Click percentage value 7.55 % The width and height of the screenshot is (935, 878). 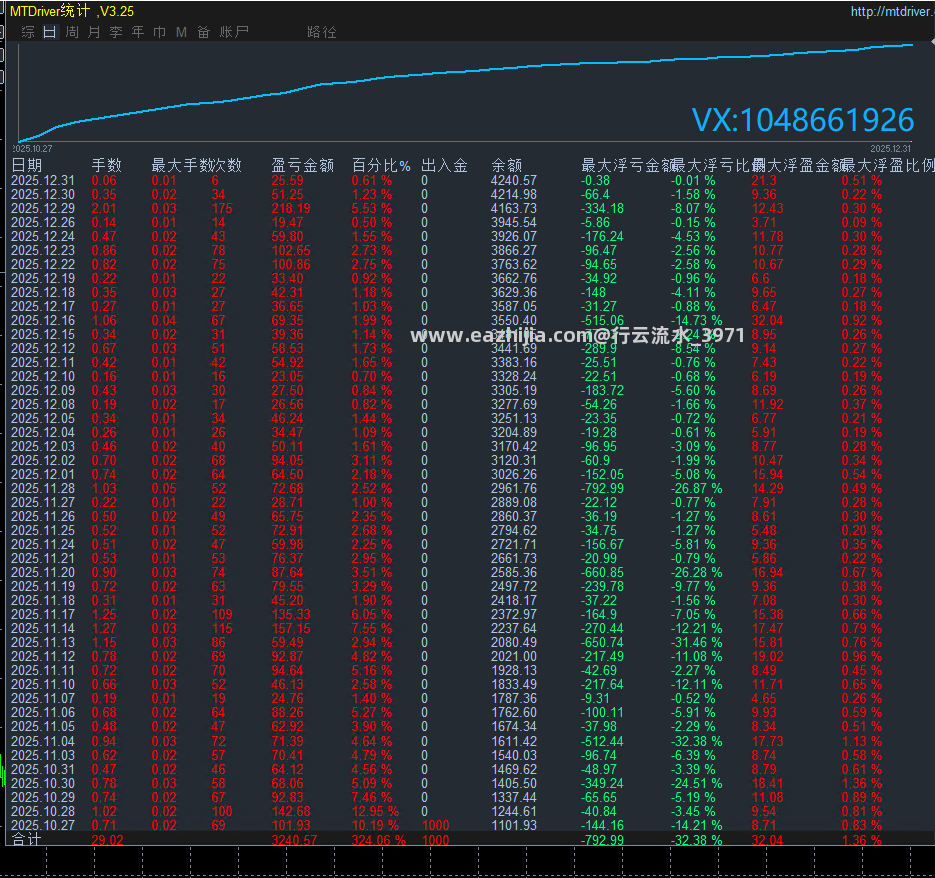371,629
